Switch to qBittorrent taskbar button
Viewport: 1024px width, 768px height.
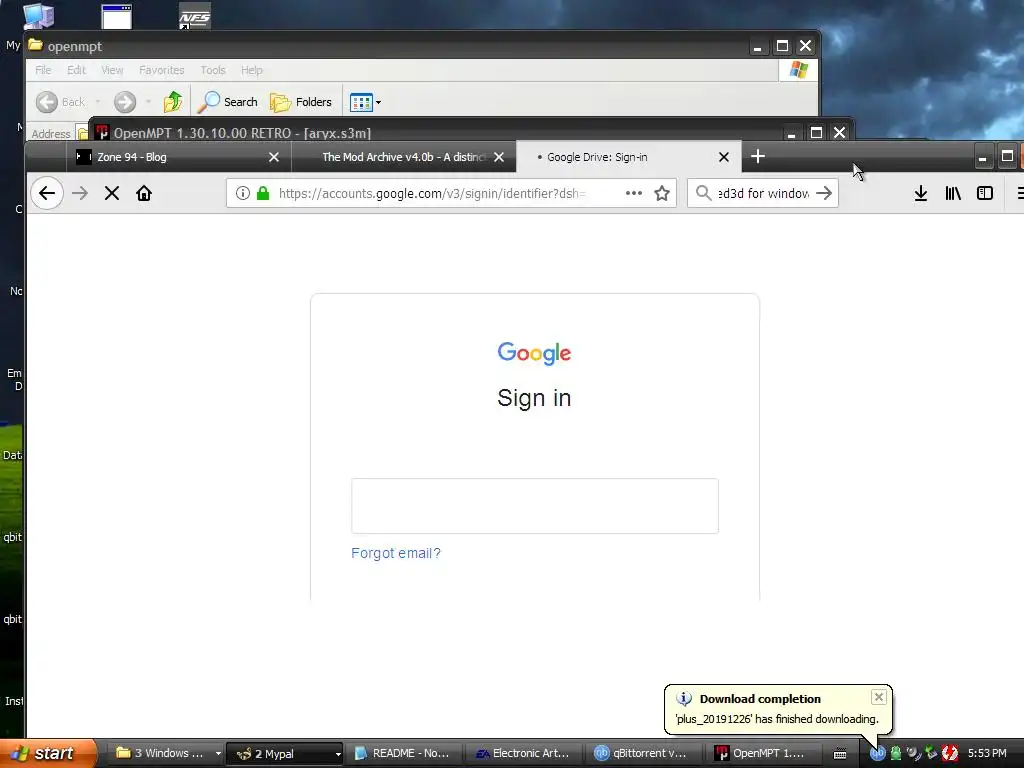643,753
